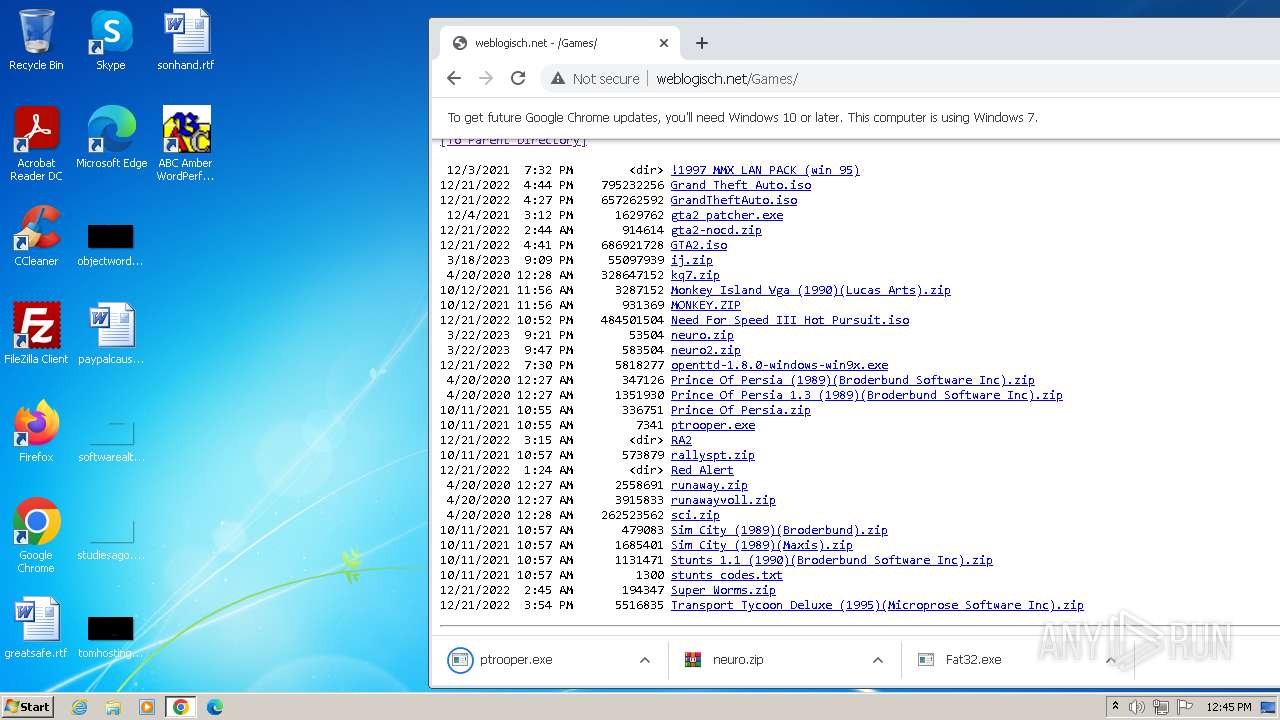1280x720 pixels.
Task: Download kq7.zip file
Action: click(x=695, y=275)
